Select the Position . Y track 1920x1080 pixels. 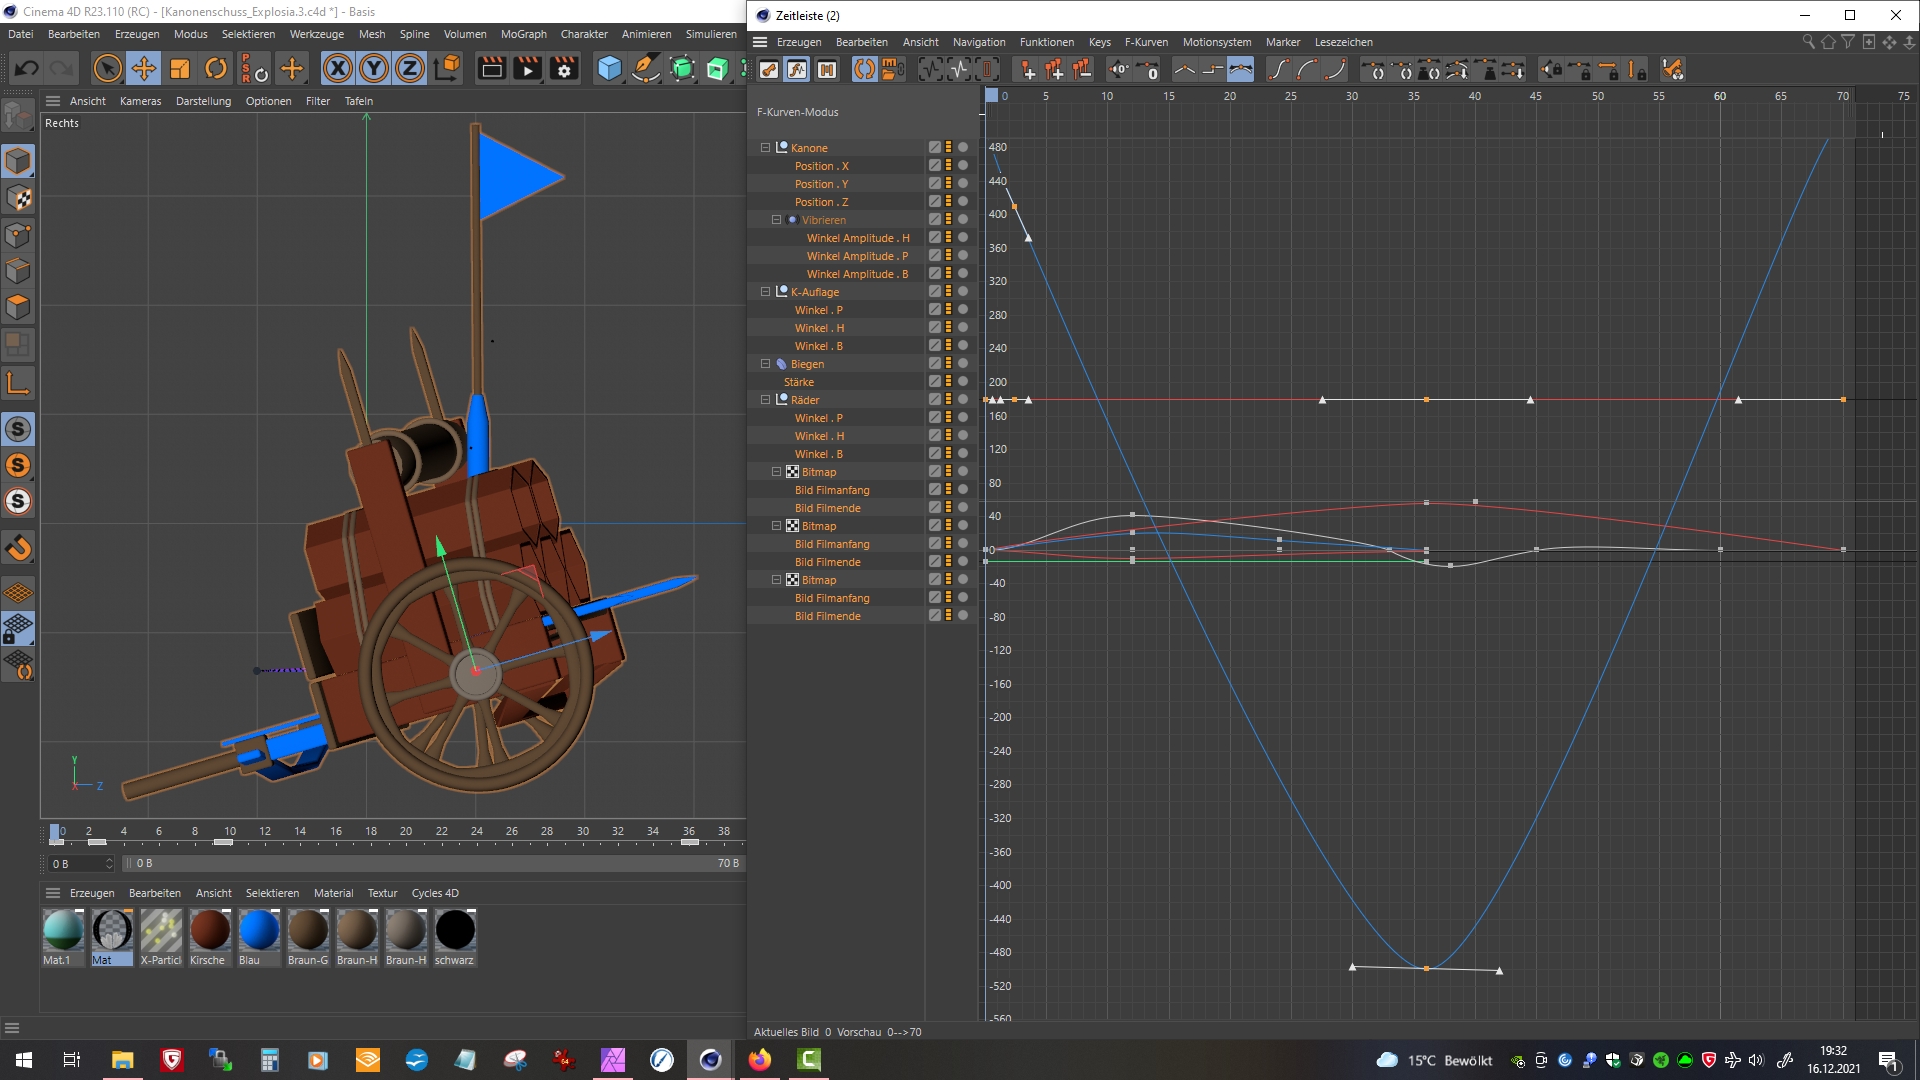pyautogui.click(x=821, y=184)
